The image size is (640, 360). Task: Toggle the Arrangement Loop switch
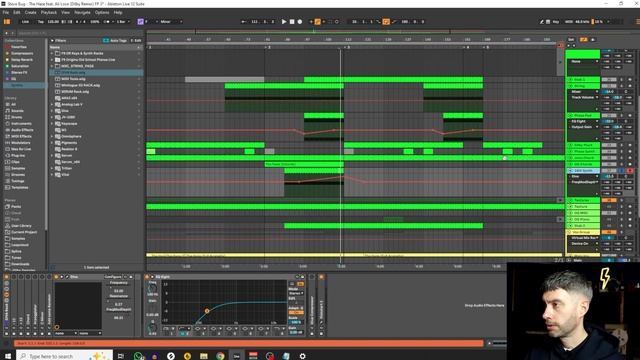pos(386,22)
